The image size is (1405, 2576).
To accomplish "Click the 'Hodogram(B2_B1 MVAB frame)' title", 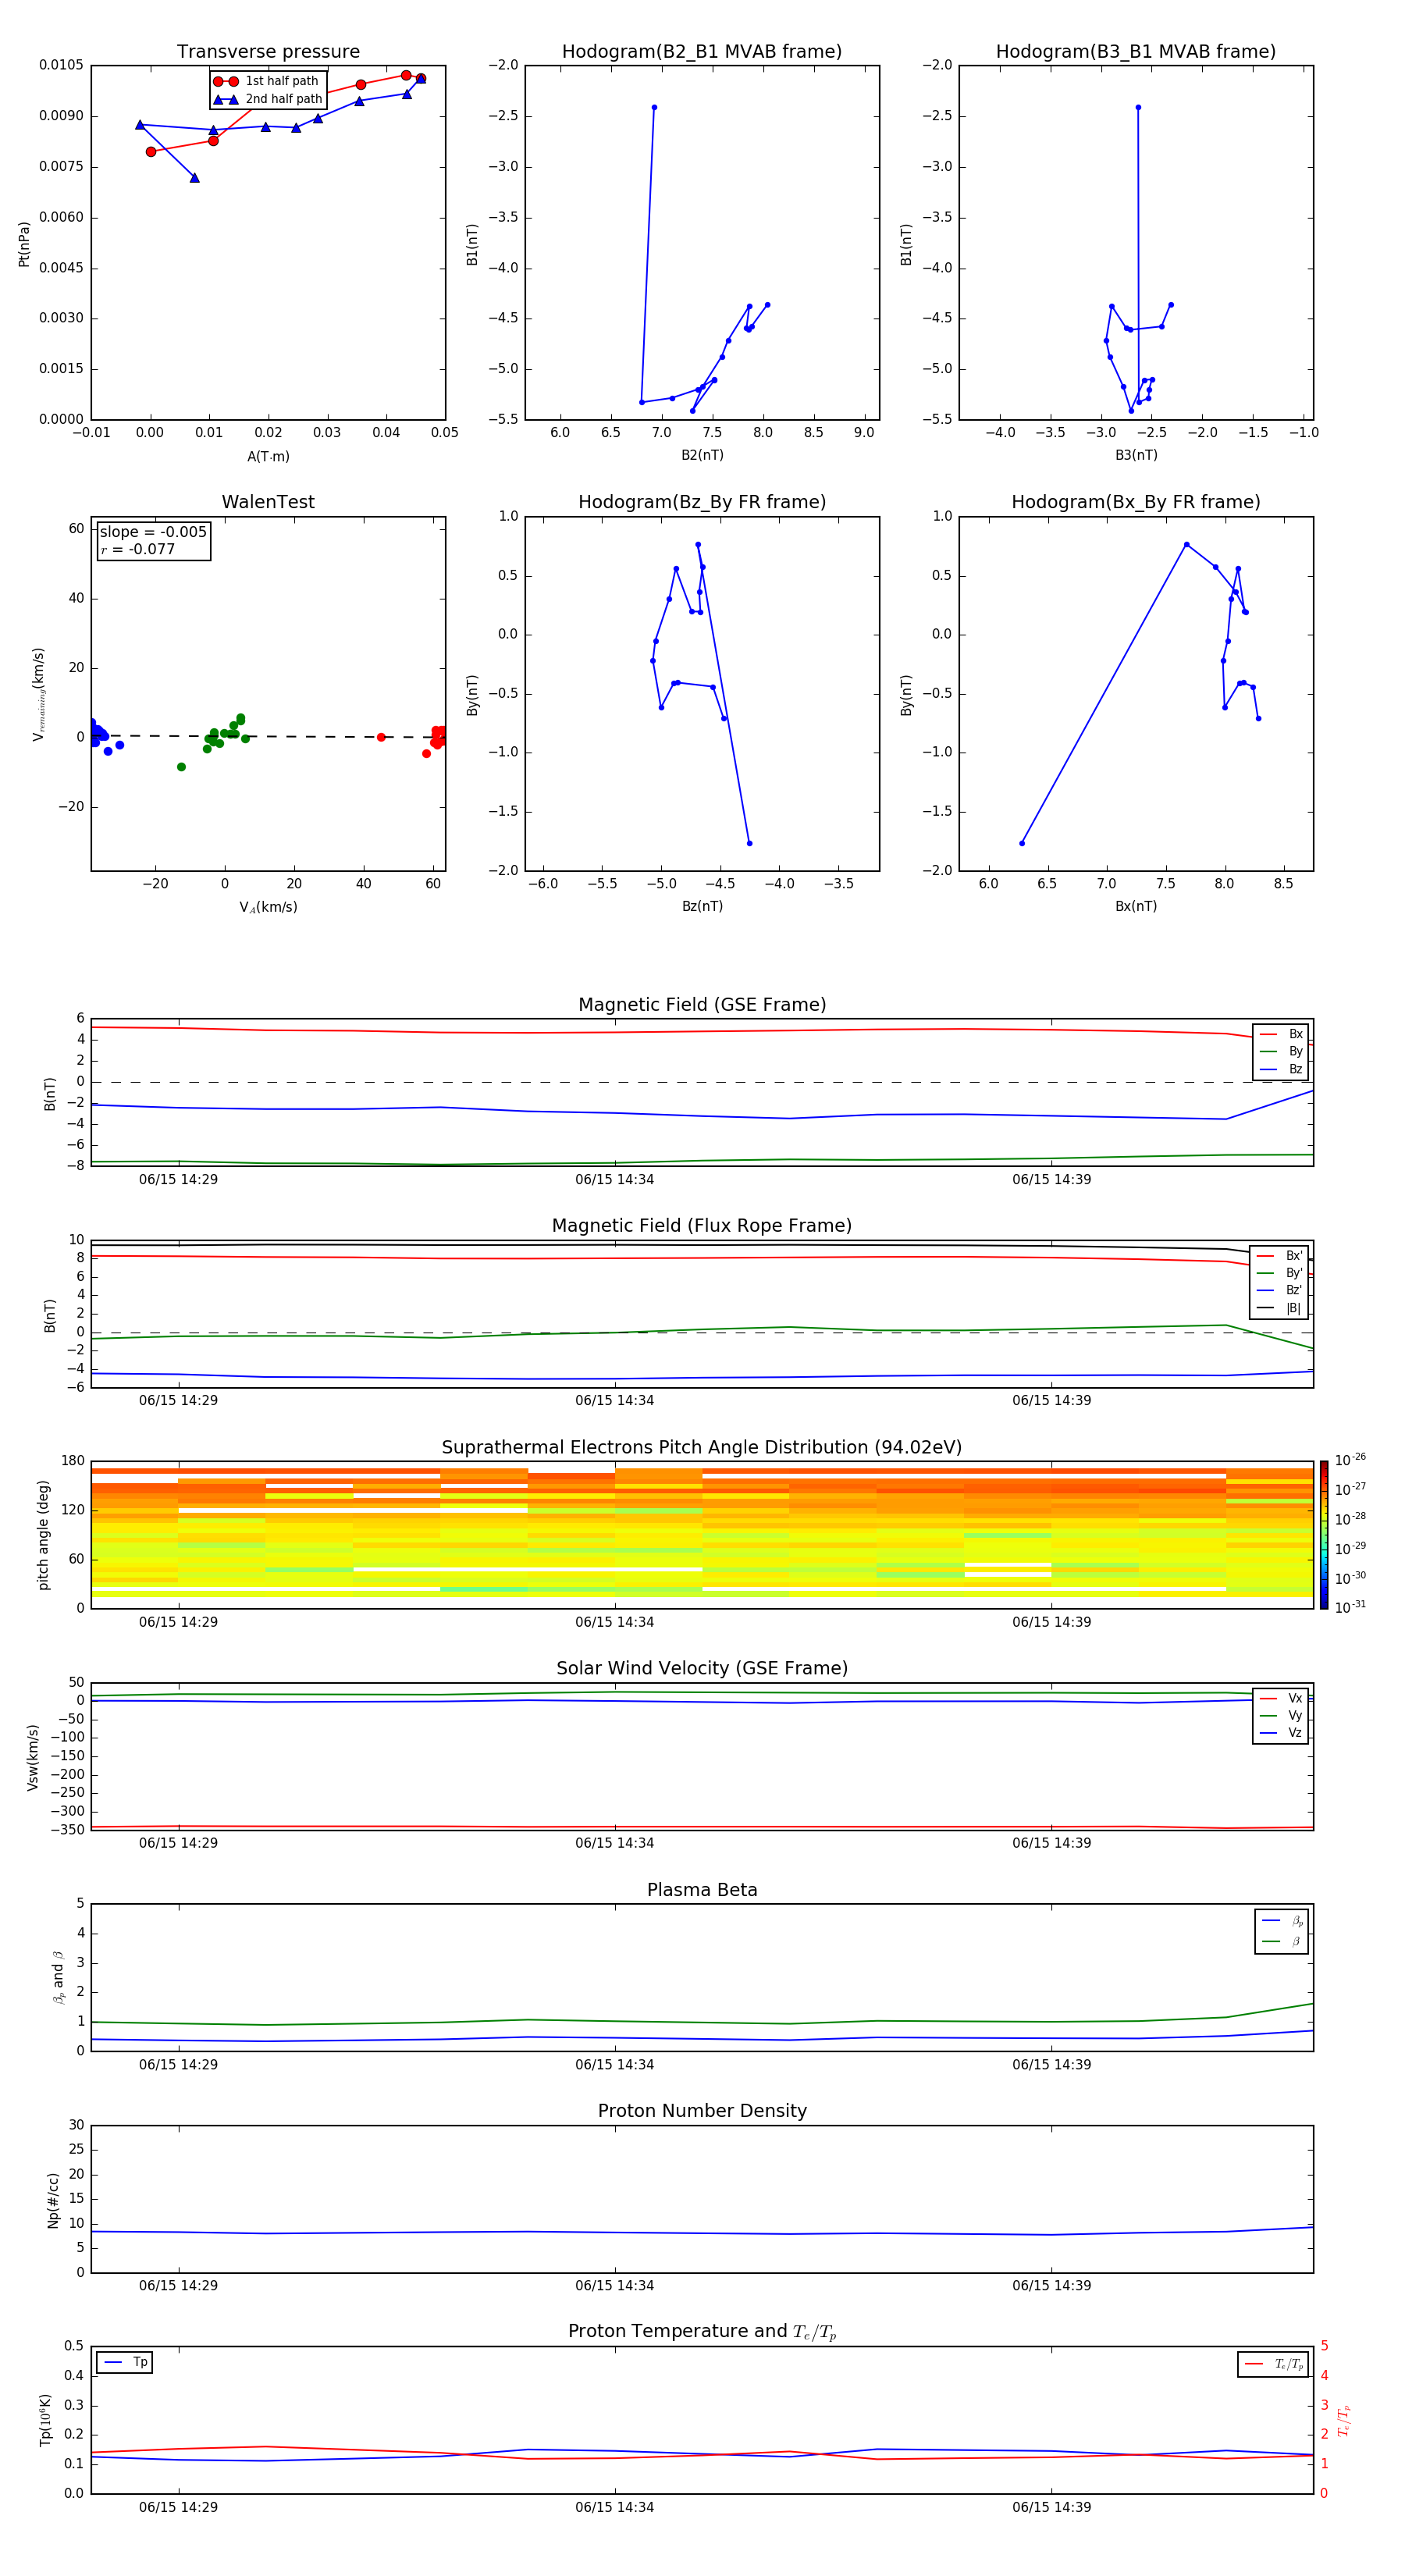I will click(x=702, y=51).
